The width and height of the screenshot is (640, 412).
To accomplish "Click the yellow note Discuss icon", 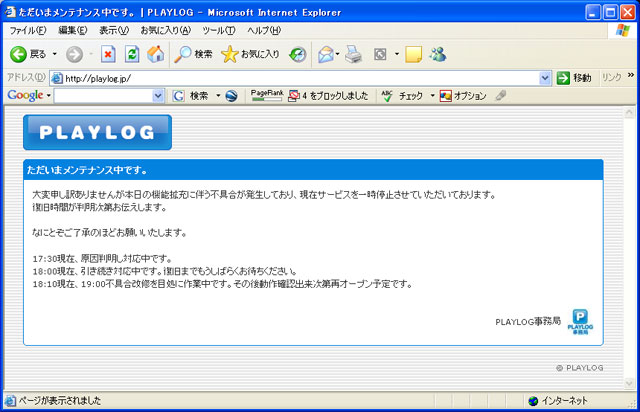I will click(413, 54).
